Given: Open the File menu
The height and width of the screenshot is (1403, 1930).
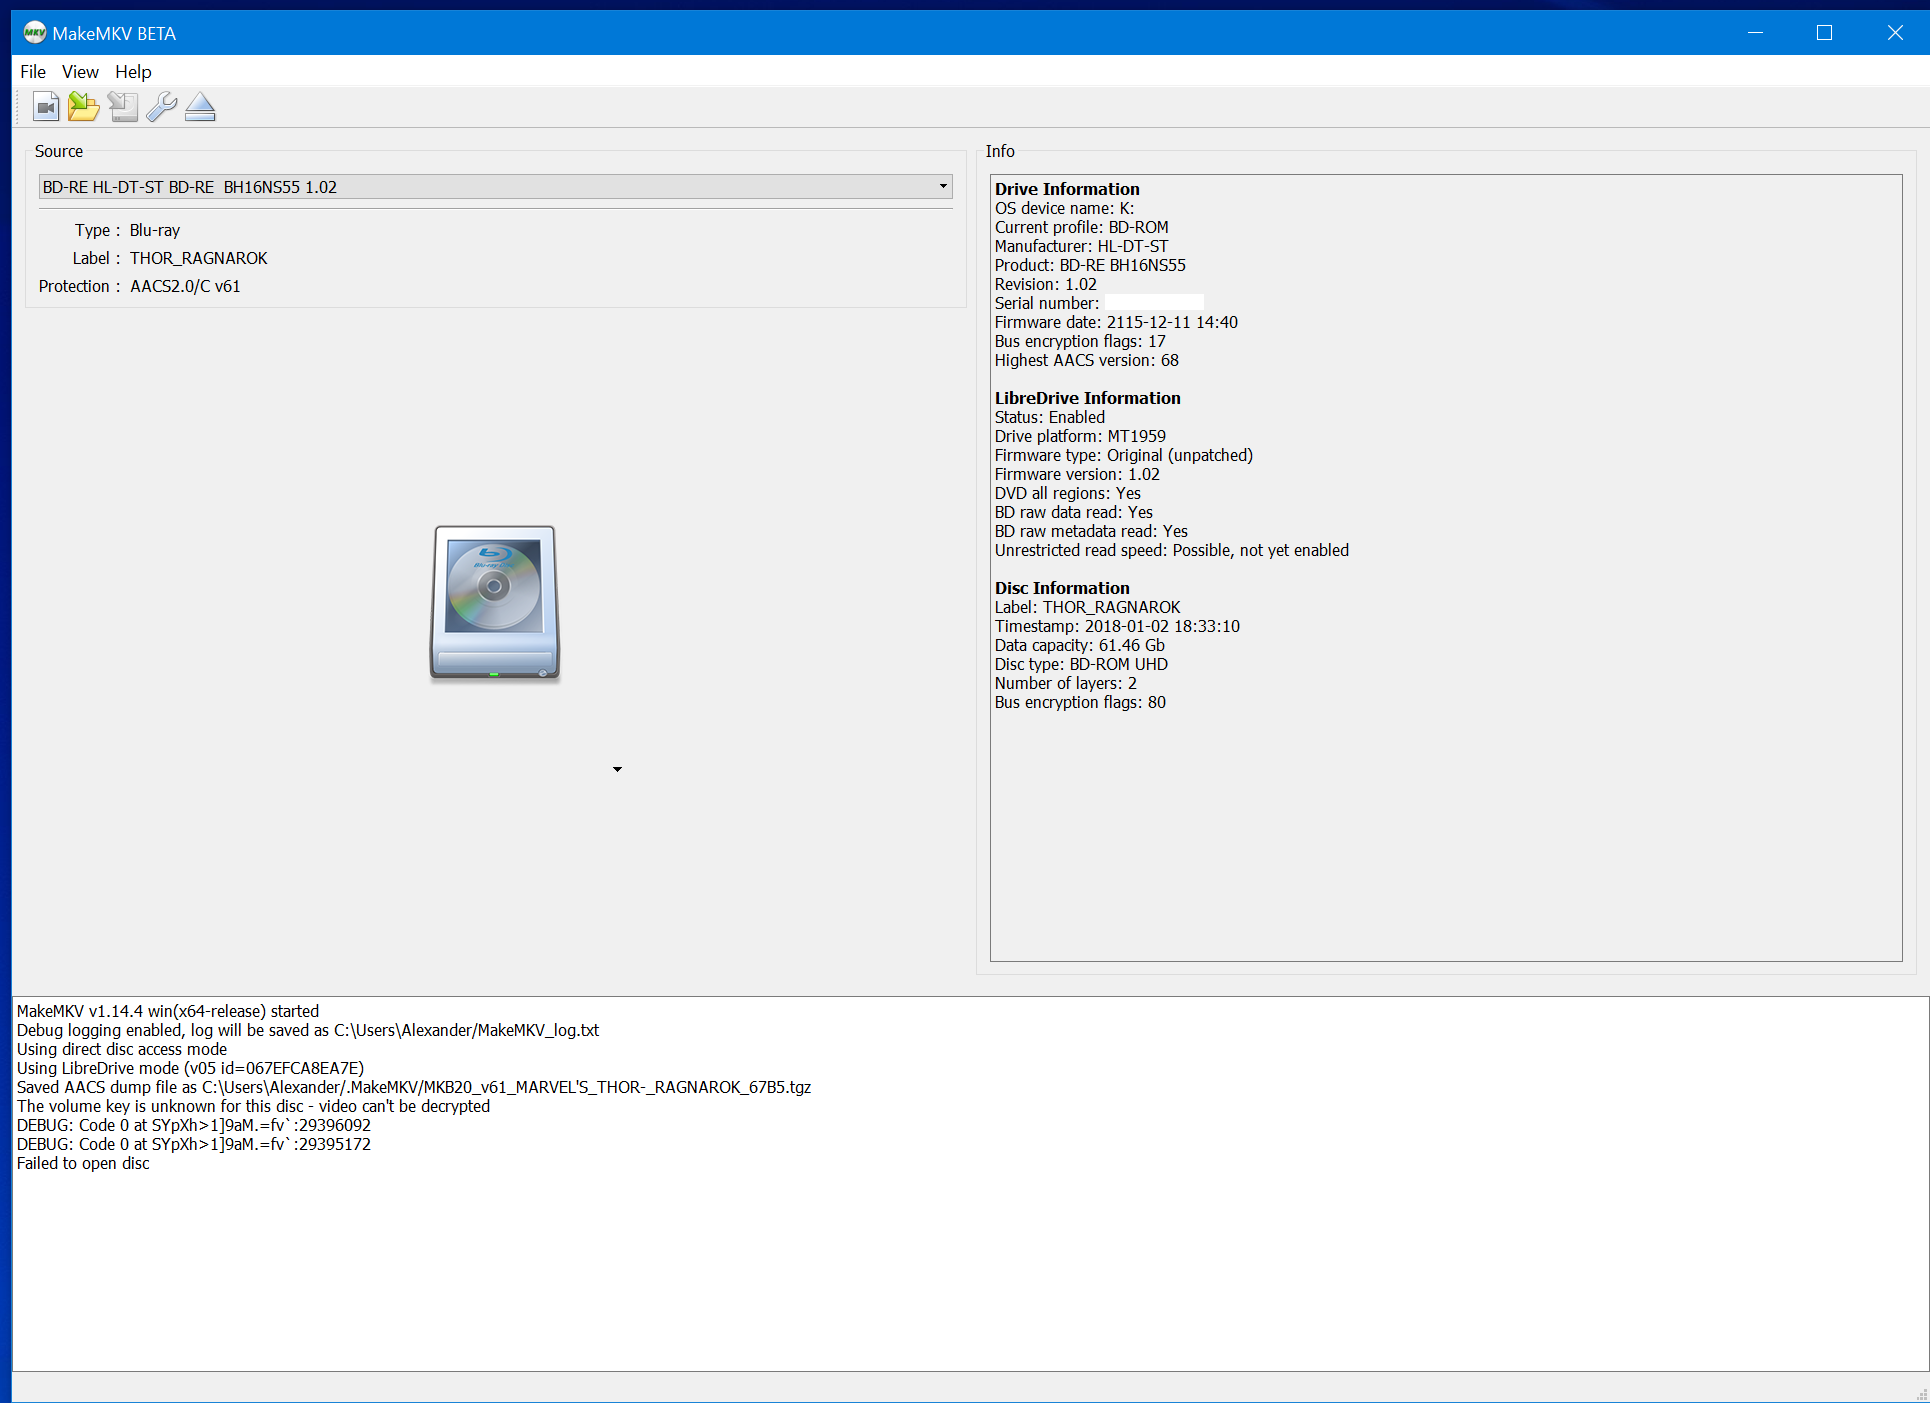Looking at the screenshot, I should point(33,72).
